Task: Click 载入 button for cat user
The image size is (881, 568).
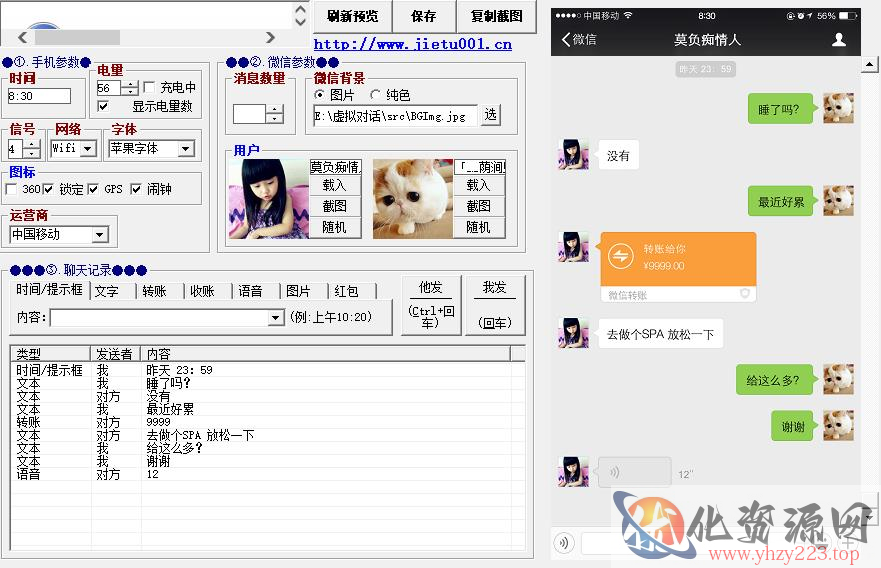Action: (478, 185)
